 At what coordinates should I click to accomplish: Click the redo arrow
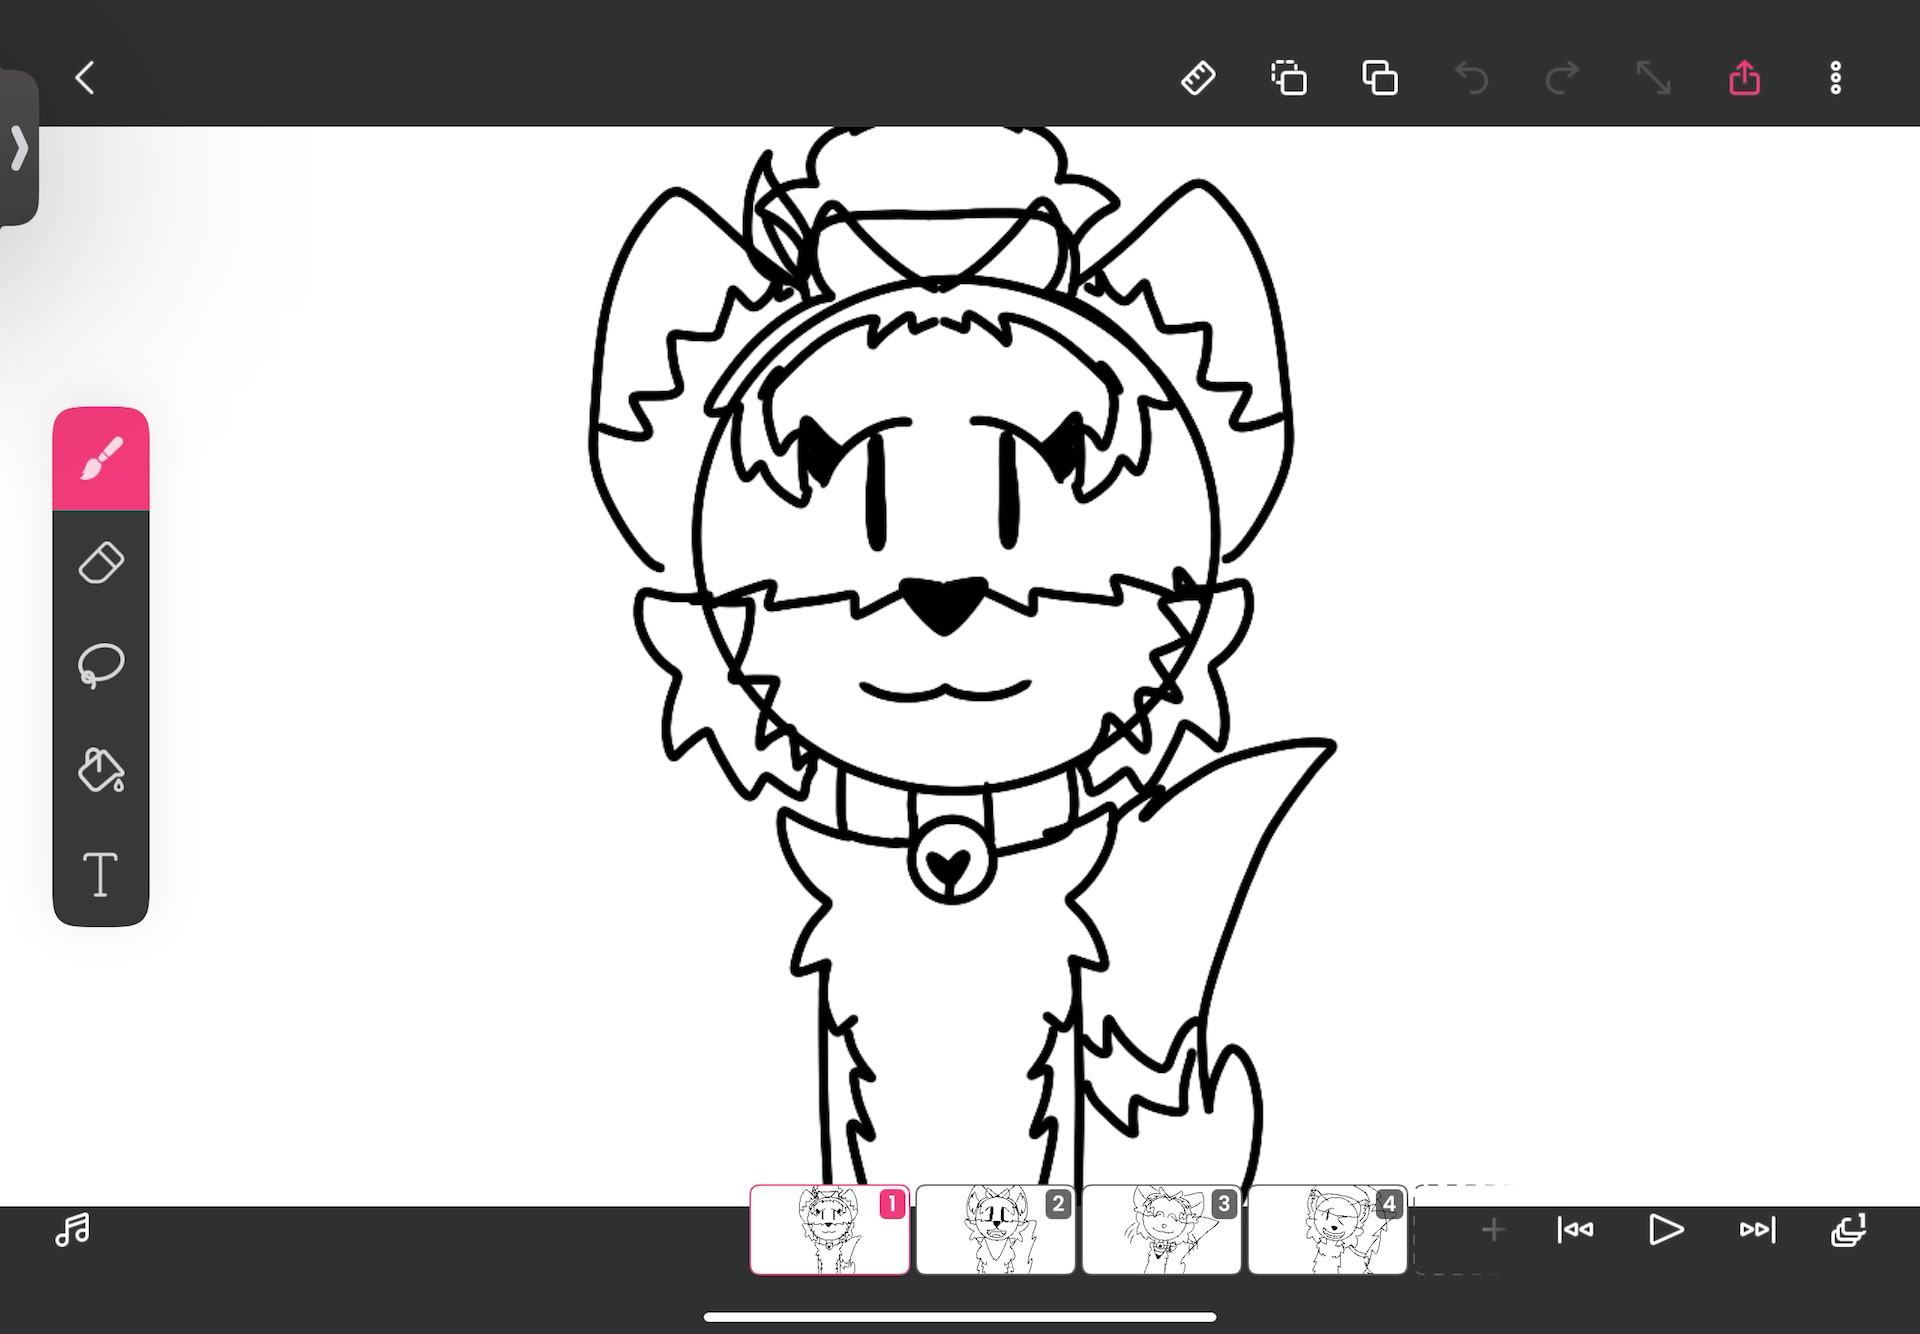1562,78
